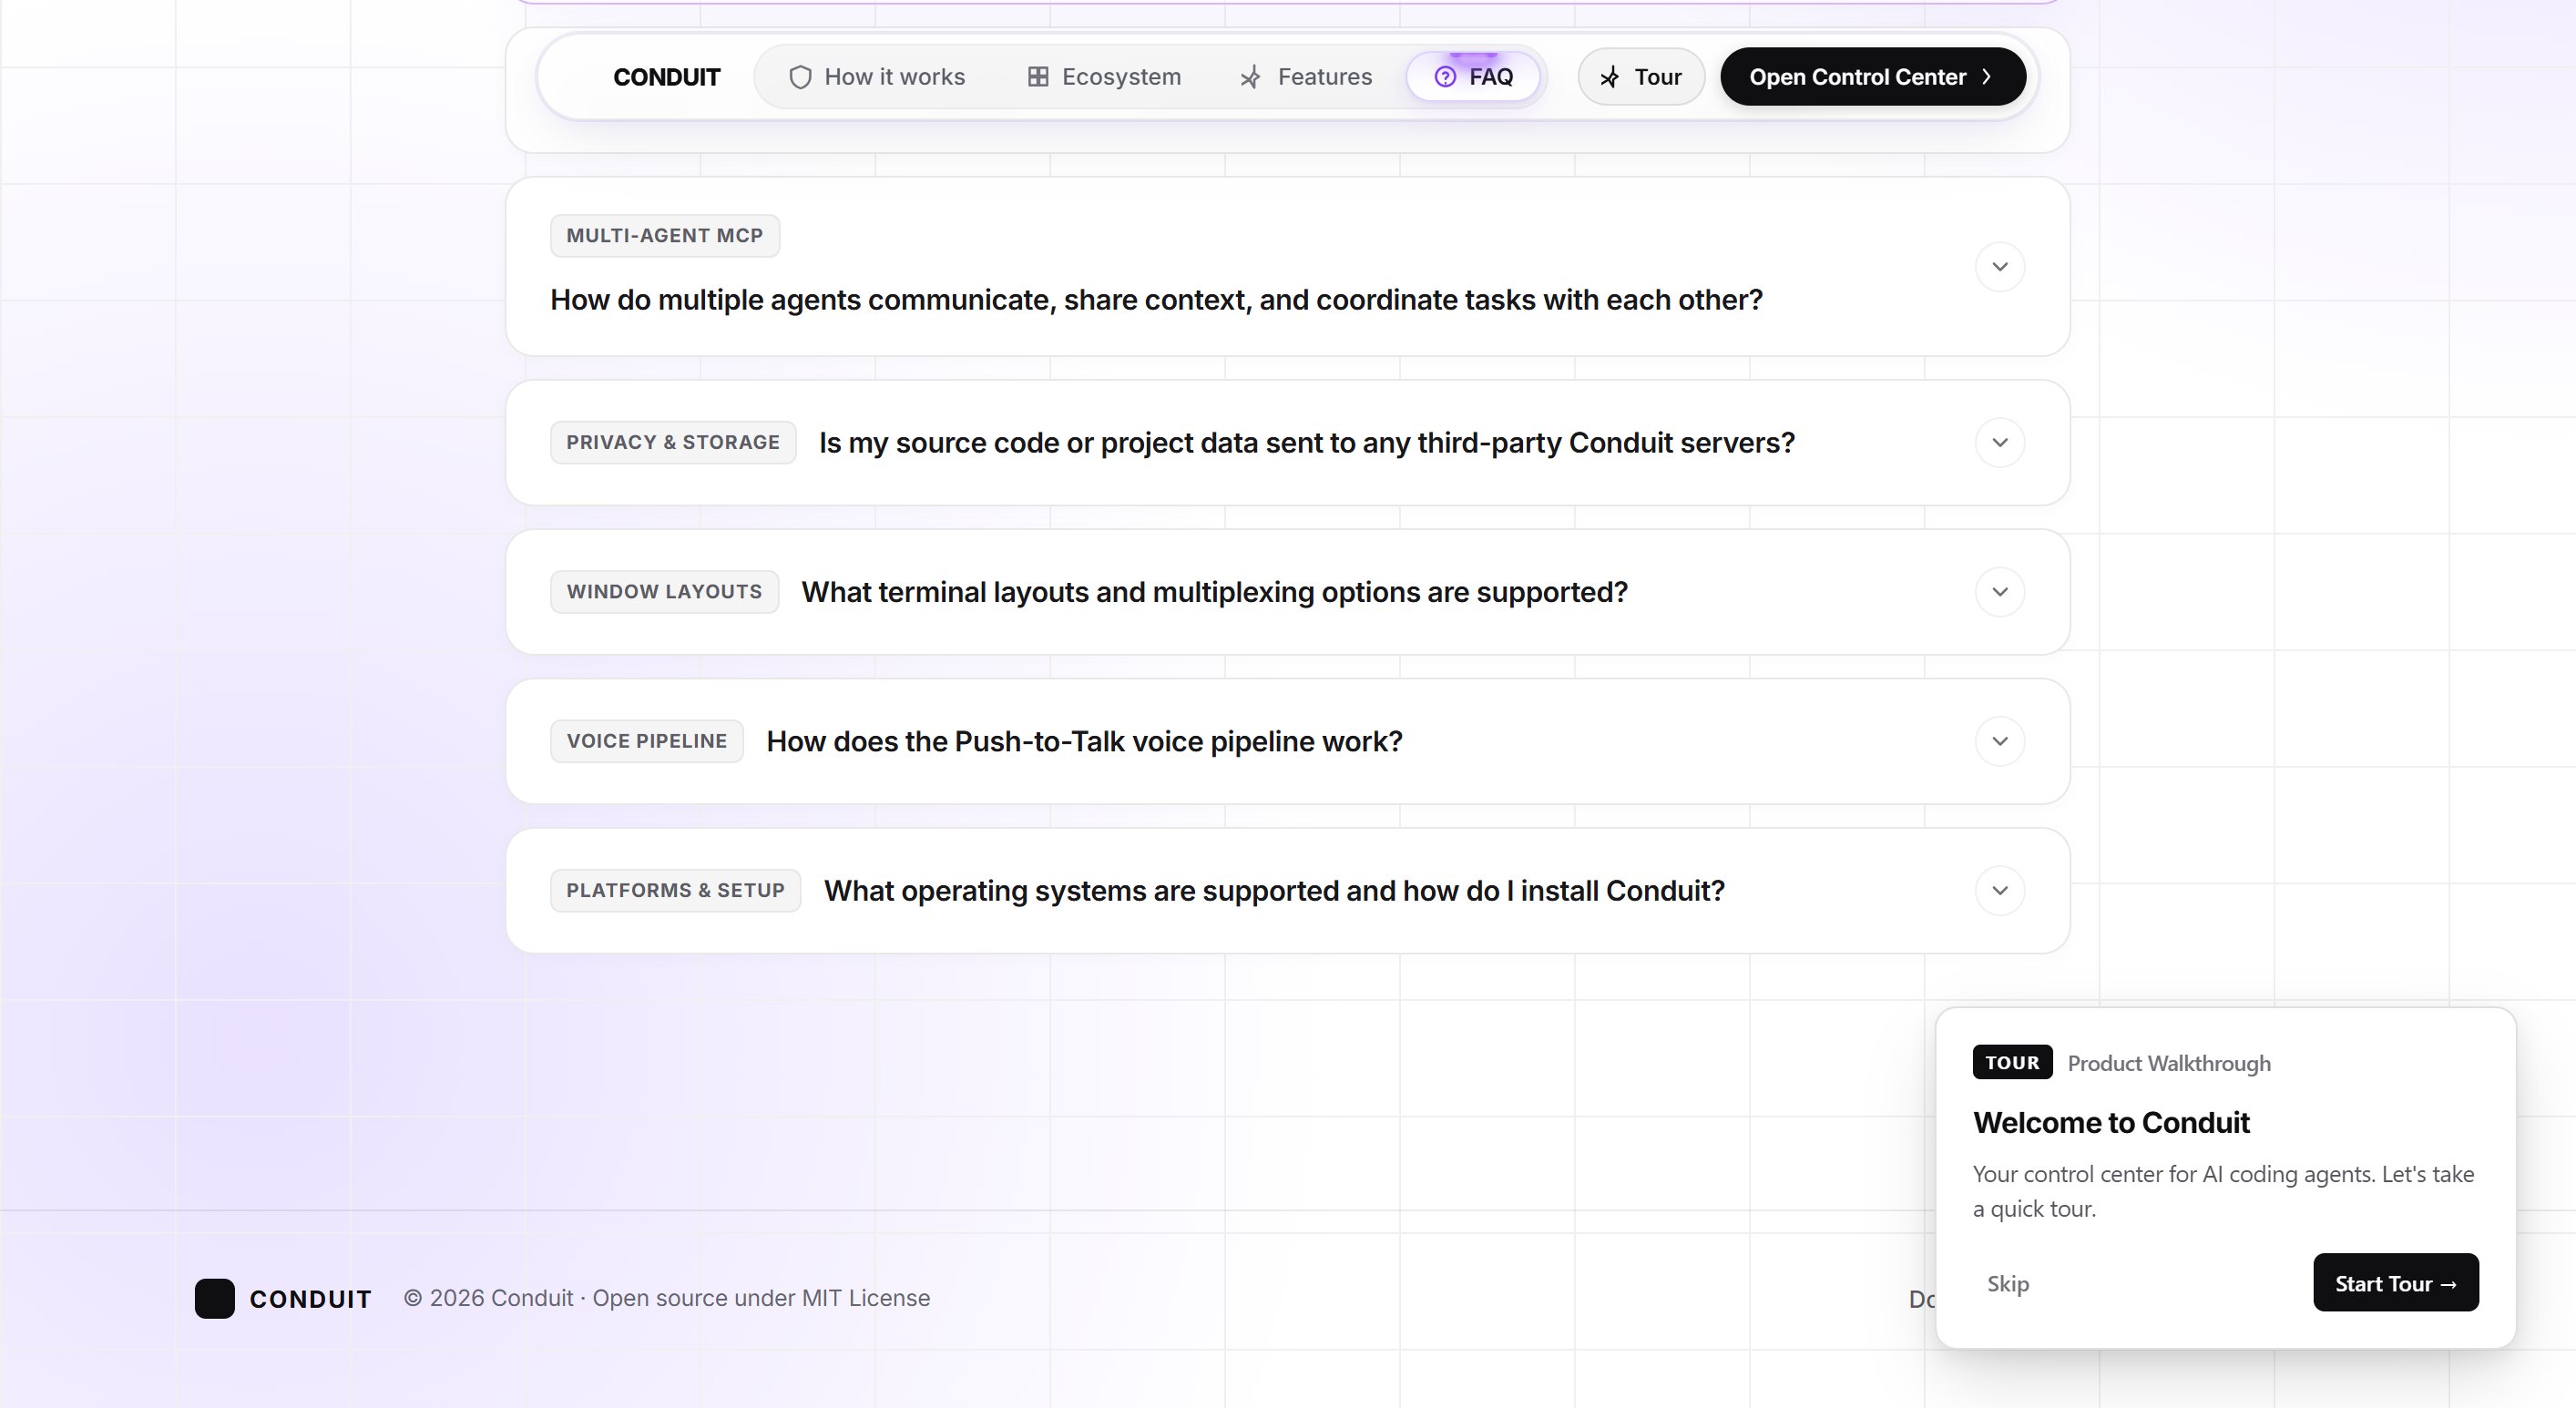Expand the Window Layouts question chevron
This screenshot has height=1408, width=2576.
[x=2000, y=592]
